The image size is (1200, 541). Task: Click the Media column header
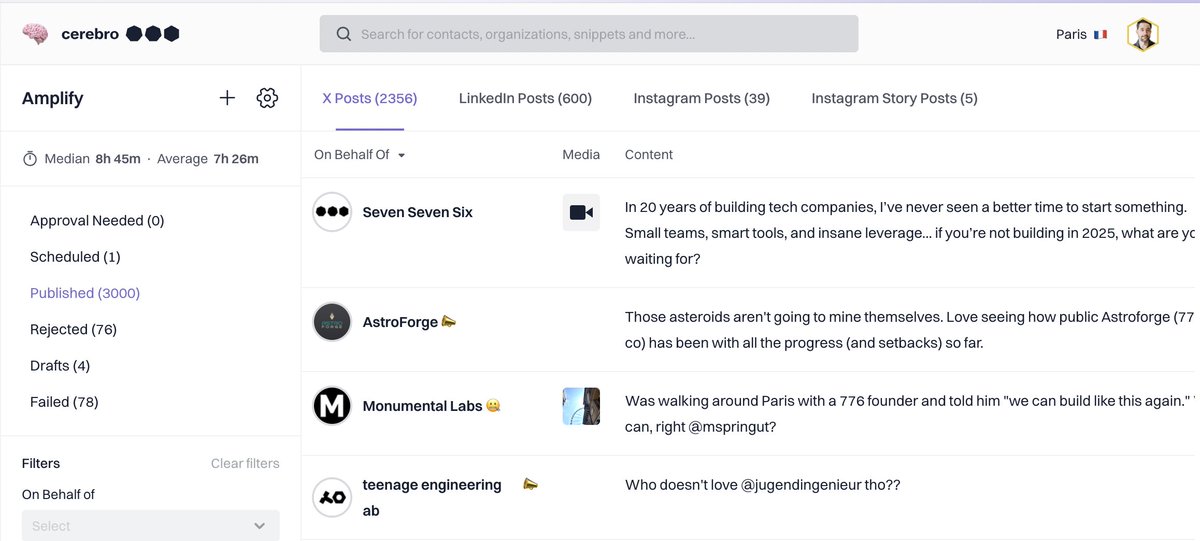click(581, 155)
